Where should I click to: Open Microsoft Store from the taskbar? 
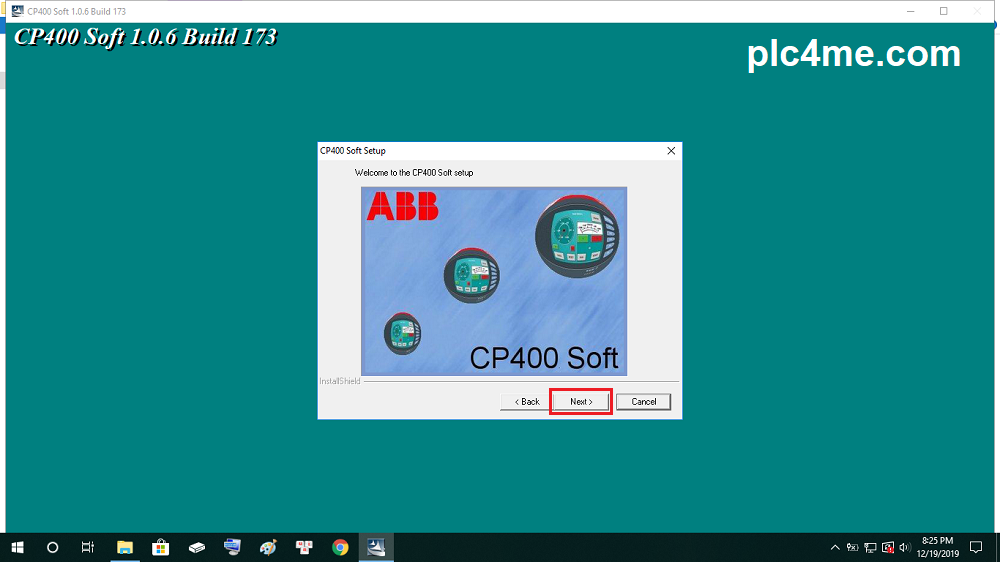(x=160, y=547)
